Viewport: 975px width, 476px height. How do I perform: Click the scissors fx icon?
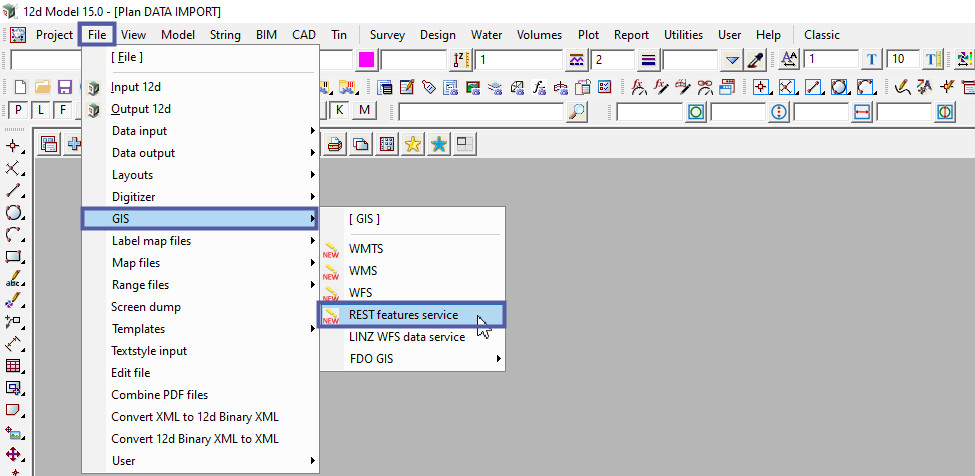(x=706, y=87)
